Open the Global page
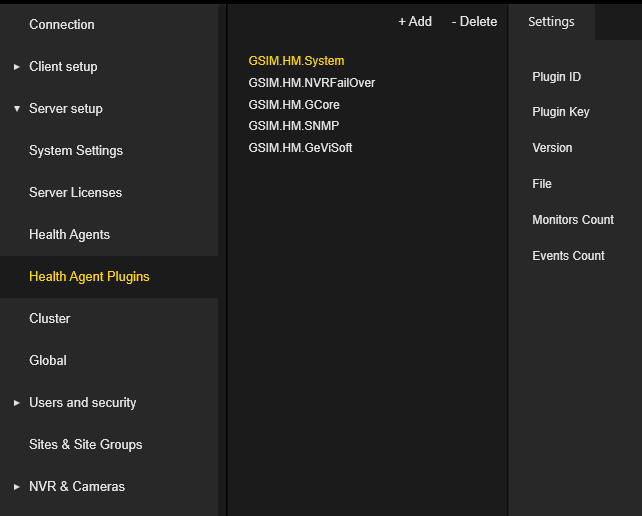Screen dimensions: 642x516 [x=48, y=360]
